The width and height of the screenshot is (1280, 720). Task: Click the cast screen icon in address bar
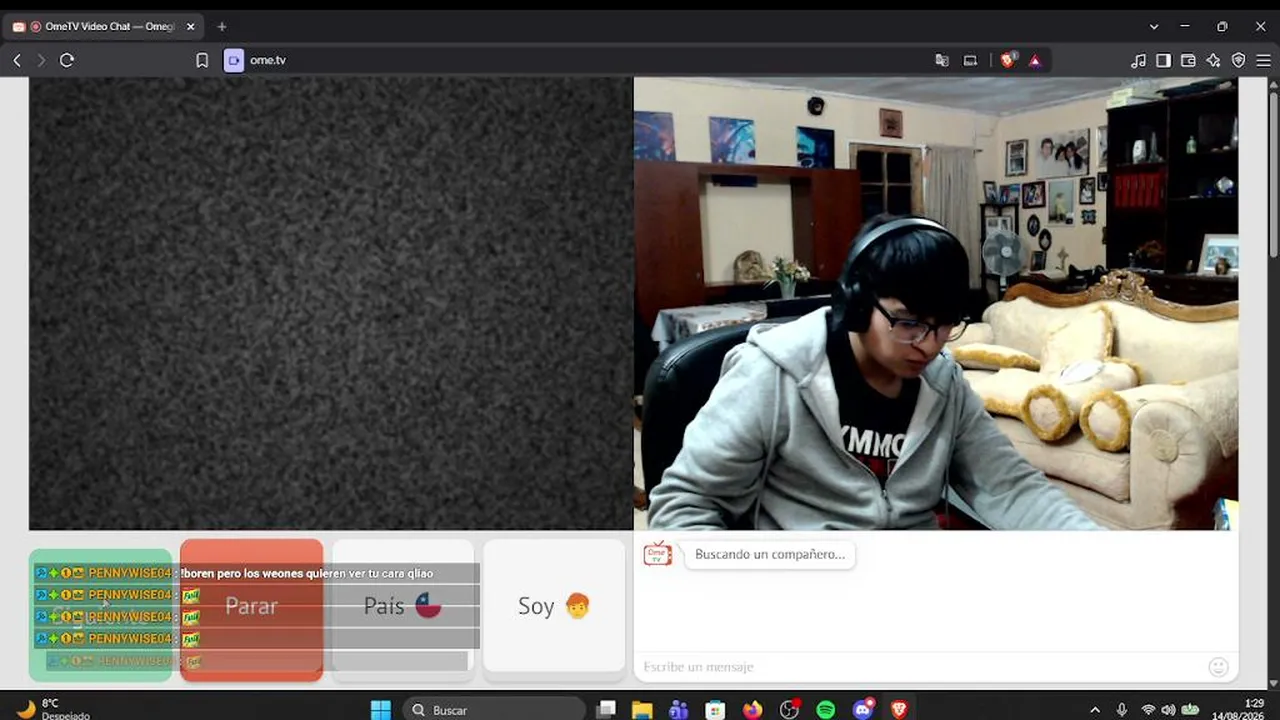pyautogui.click(x=970, y=60)
